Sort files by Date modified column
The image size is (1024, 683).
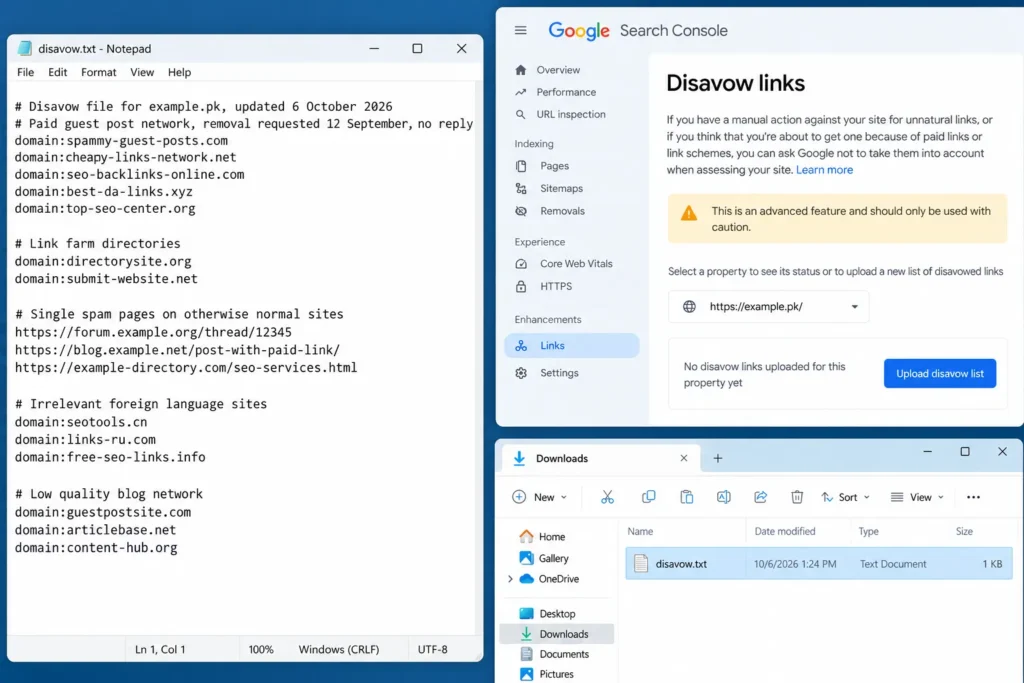[x=784, y=532]
